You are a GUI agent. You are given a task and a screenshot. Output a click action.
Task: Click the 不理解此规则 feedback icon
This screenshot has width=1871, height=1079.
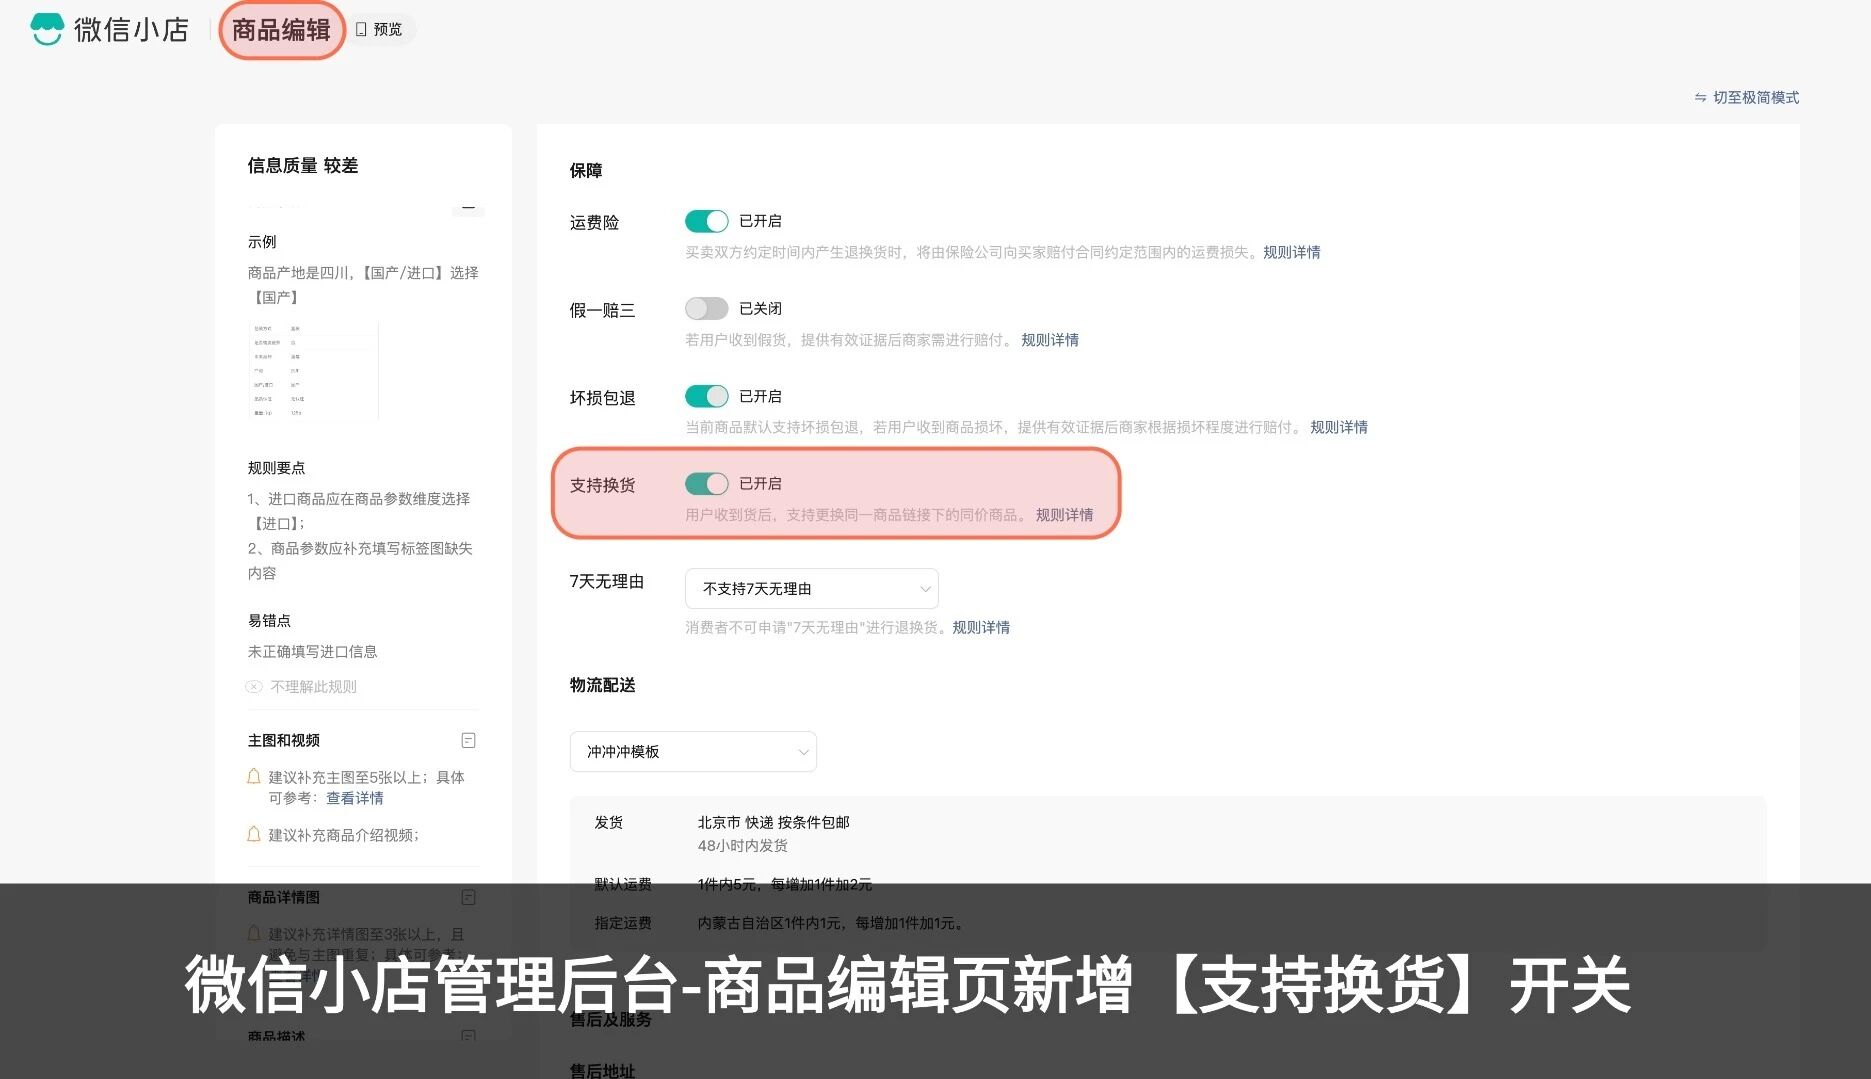pos(254,686)
